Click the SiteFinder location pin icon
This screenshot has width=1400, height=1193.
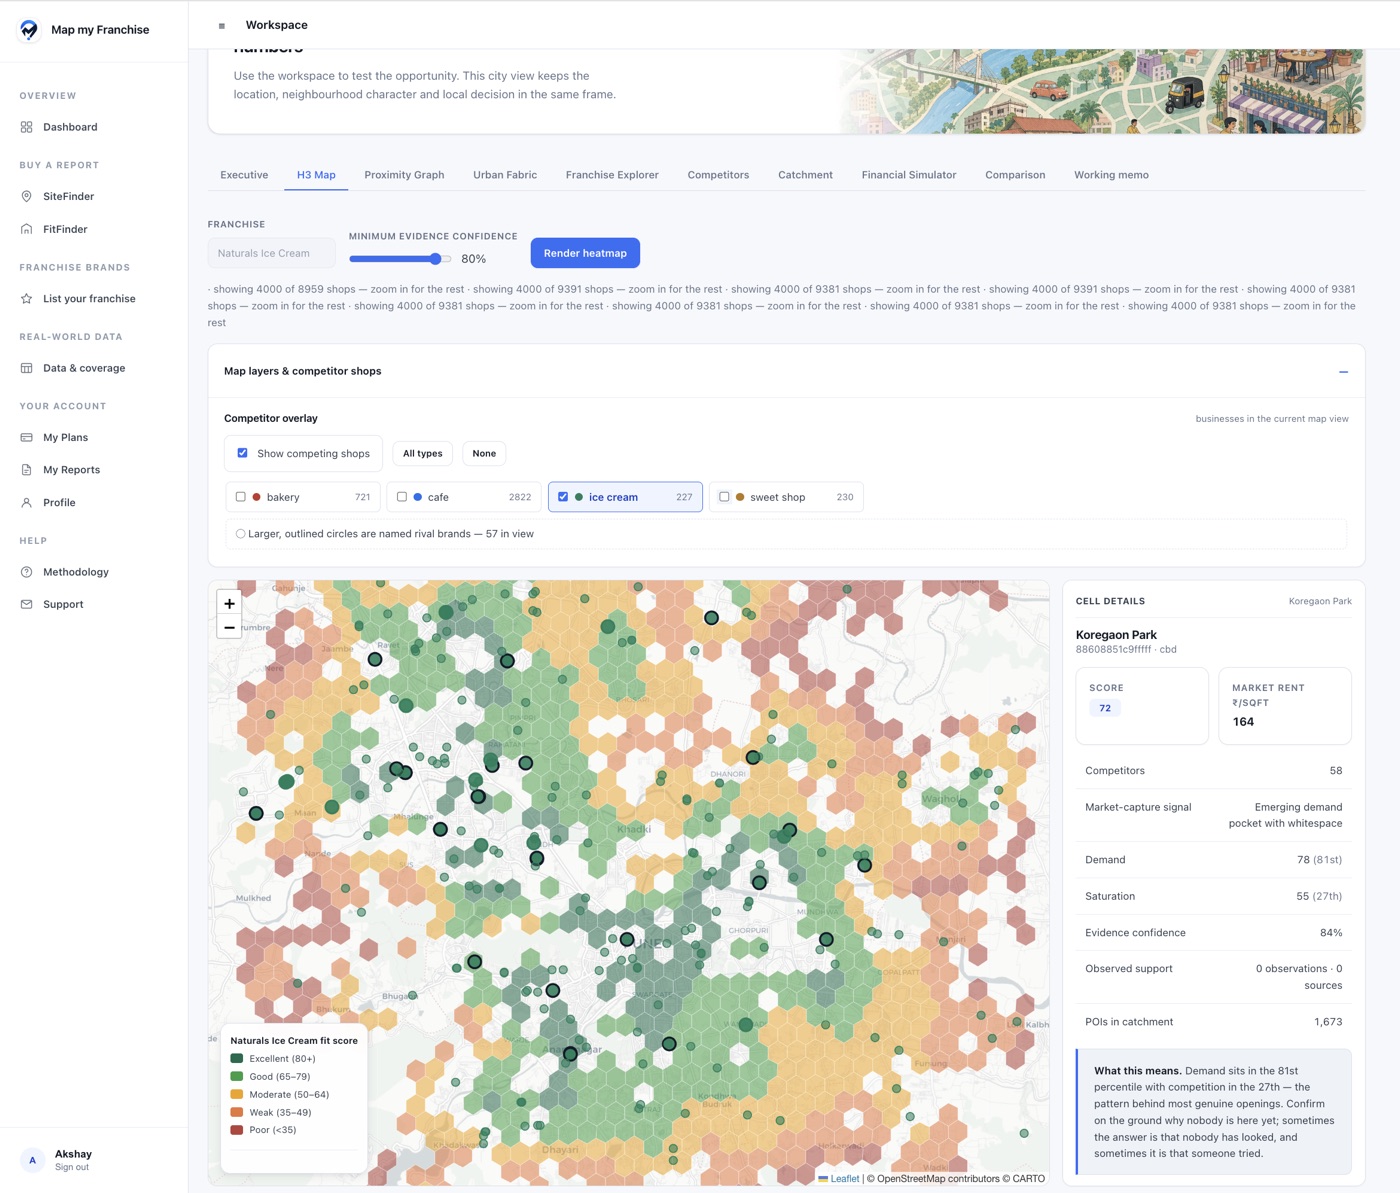coord(27,196)
